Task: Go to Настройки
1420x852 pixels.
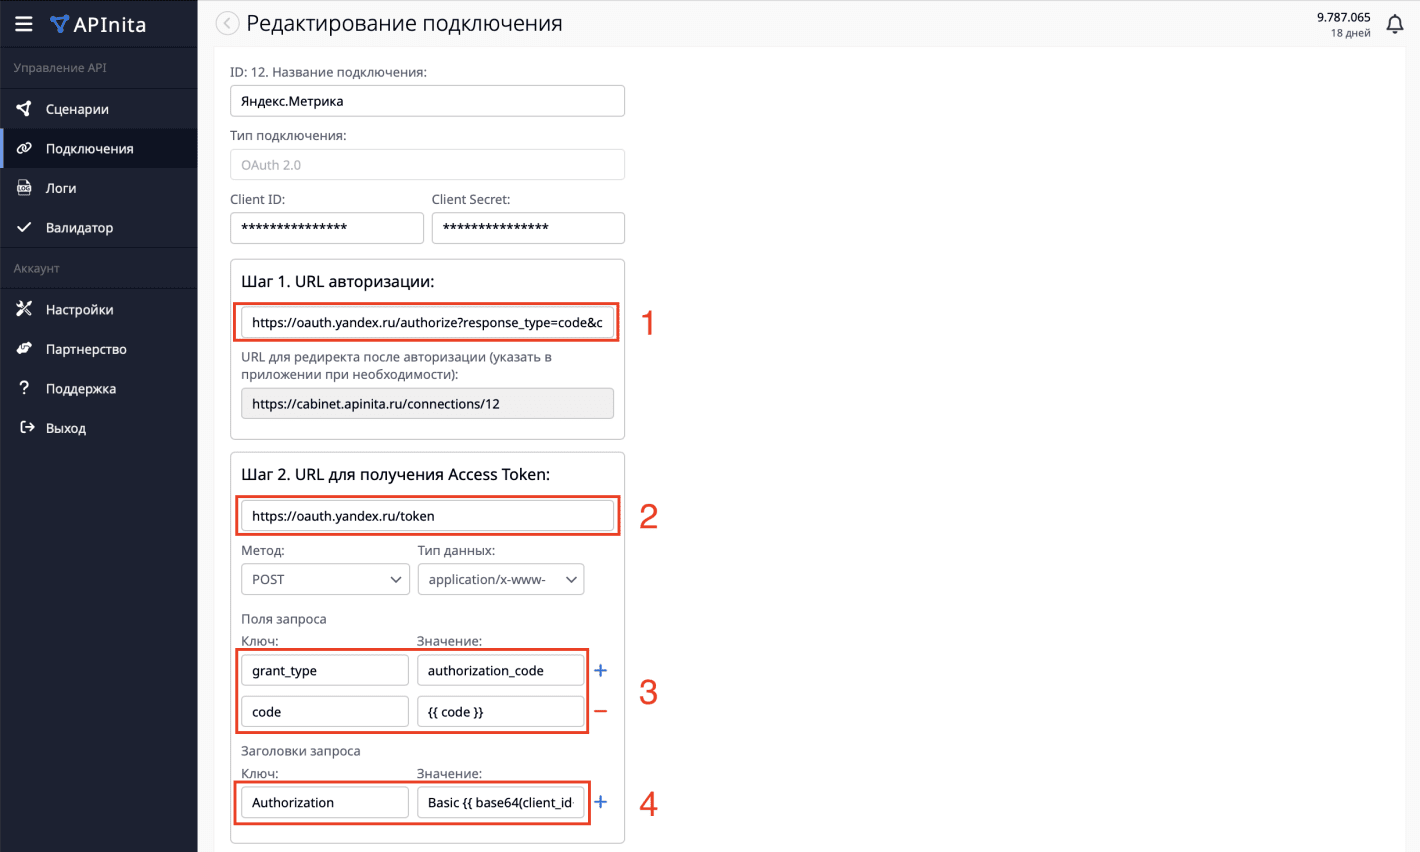Action: point(79,310)
